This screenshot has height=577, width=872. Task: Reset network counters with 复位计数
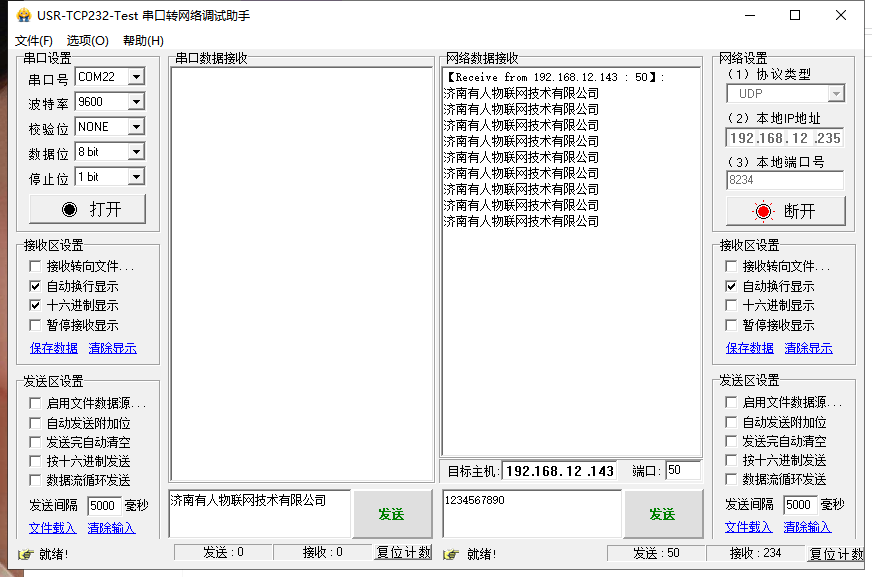click(x=836, y=554)
